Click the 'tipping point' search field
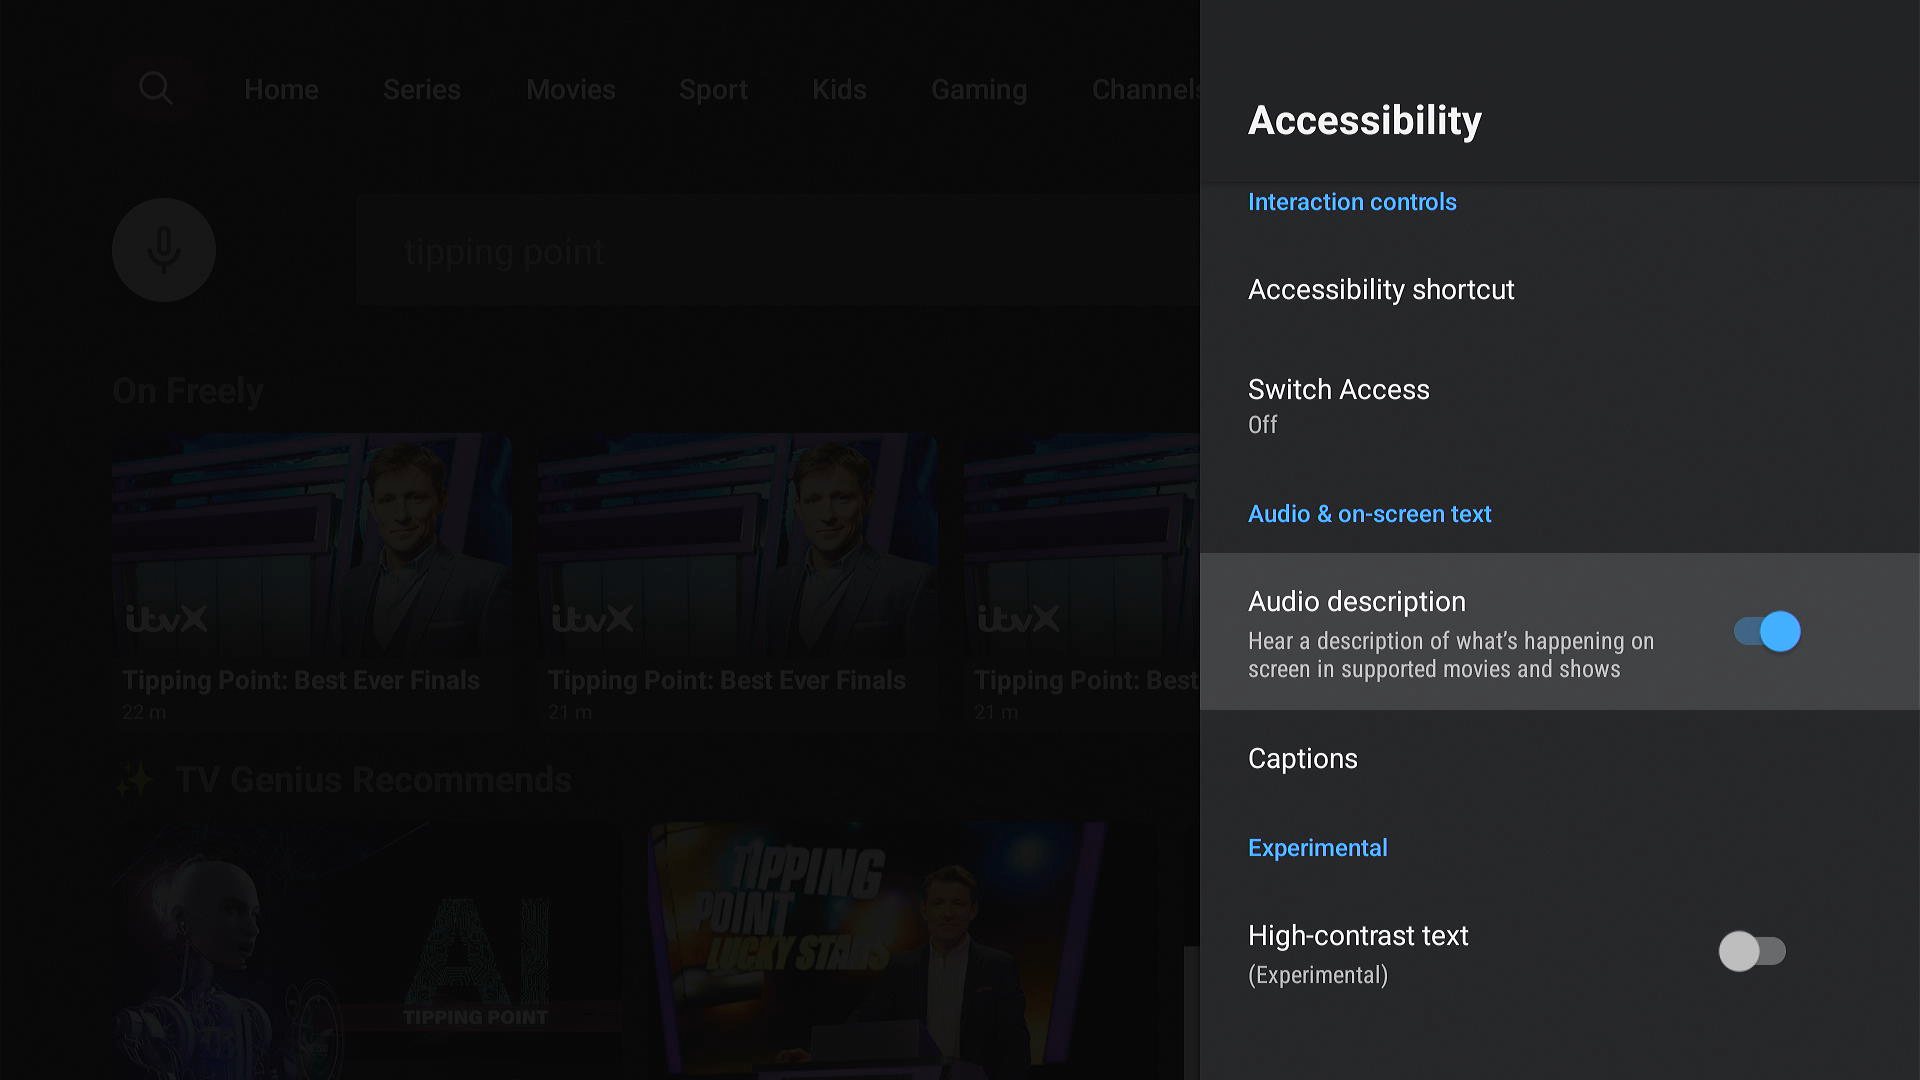 [777, 251]
